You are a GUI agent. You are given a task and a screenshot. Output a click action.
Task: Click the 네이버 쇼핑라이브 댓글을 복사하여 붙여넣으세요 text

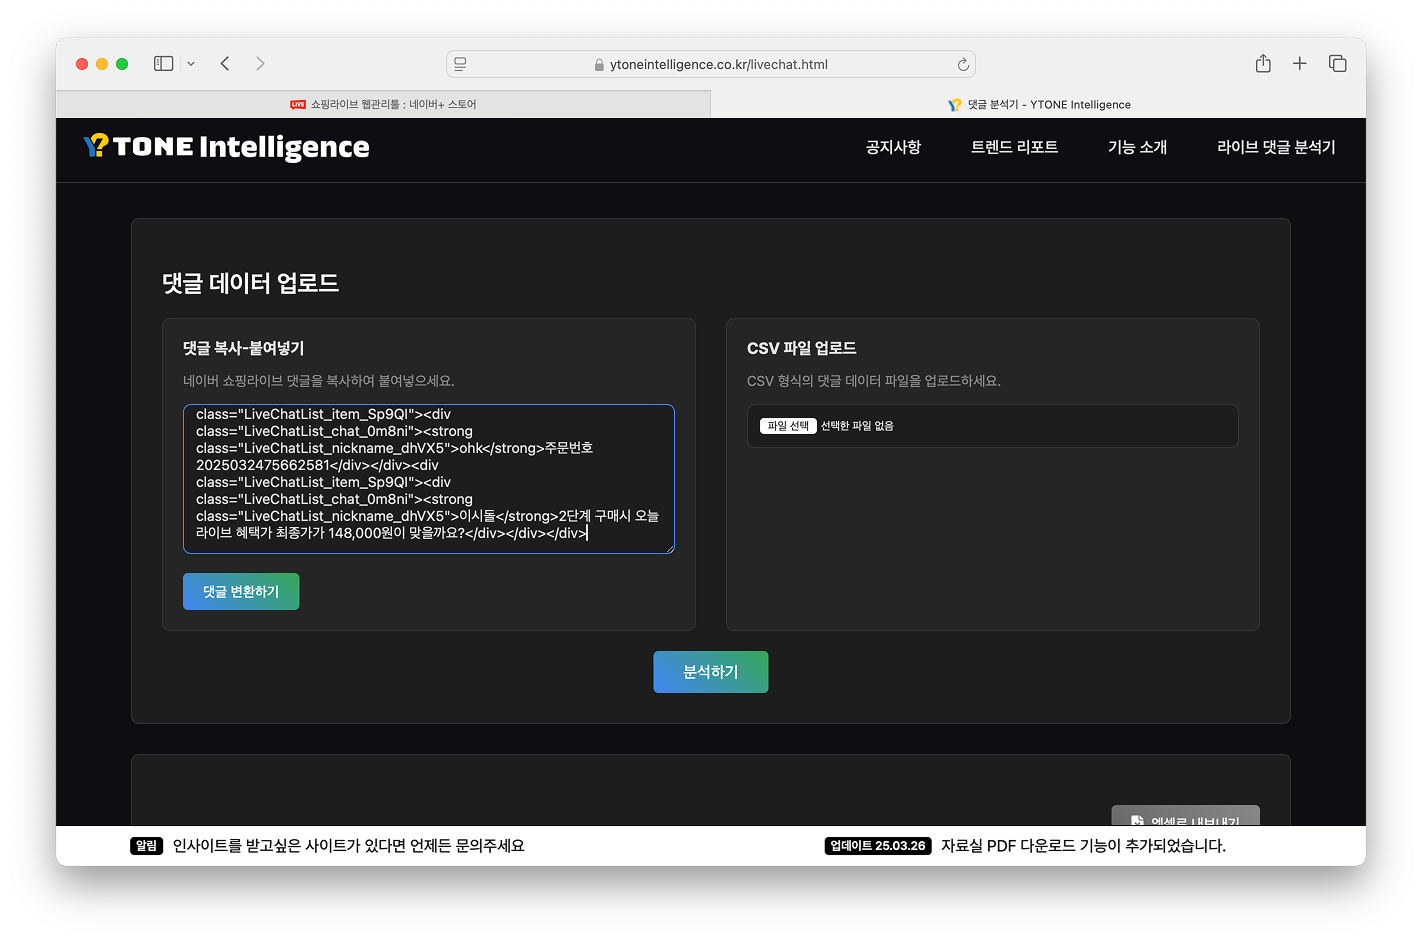click(319, 381)
